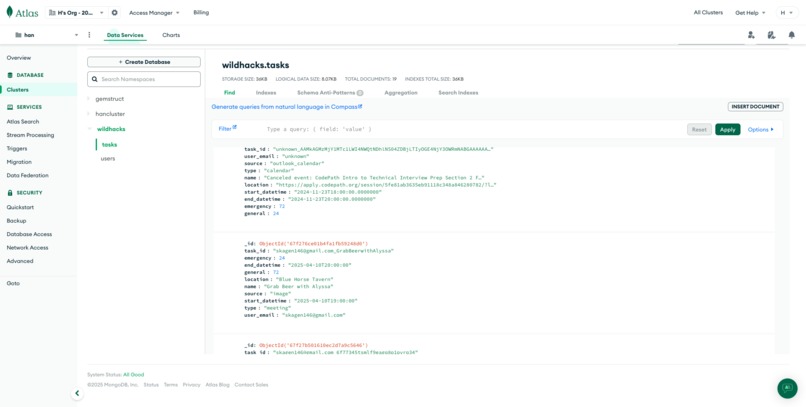Select the Find tab
This screenshot has width=806, height=407.
[229, 92]
